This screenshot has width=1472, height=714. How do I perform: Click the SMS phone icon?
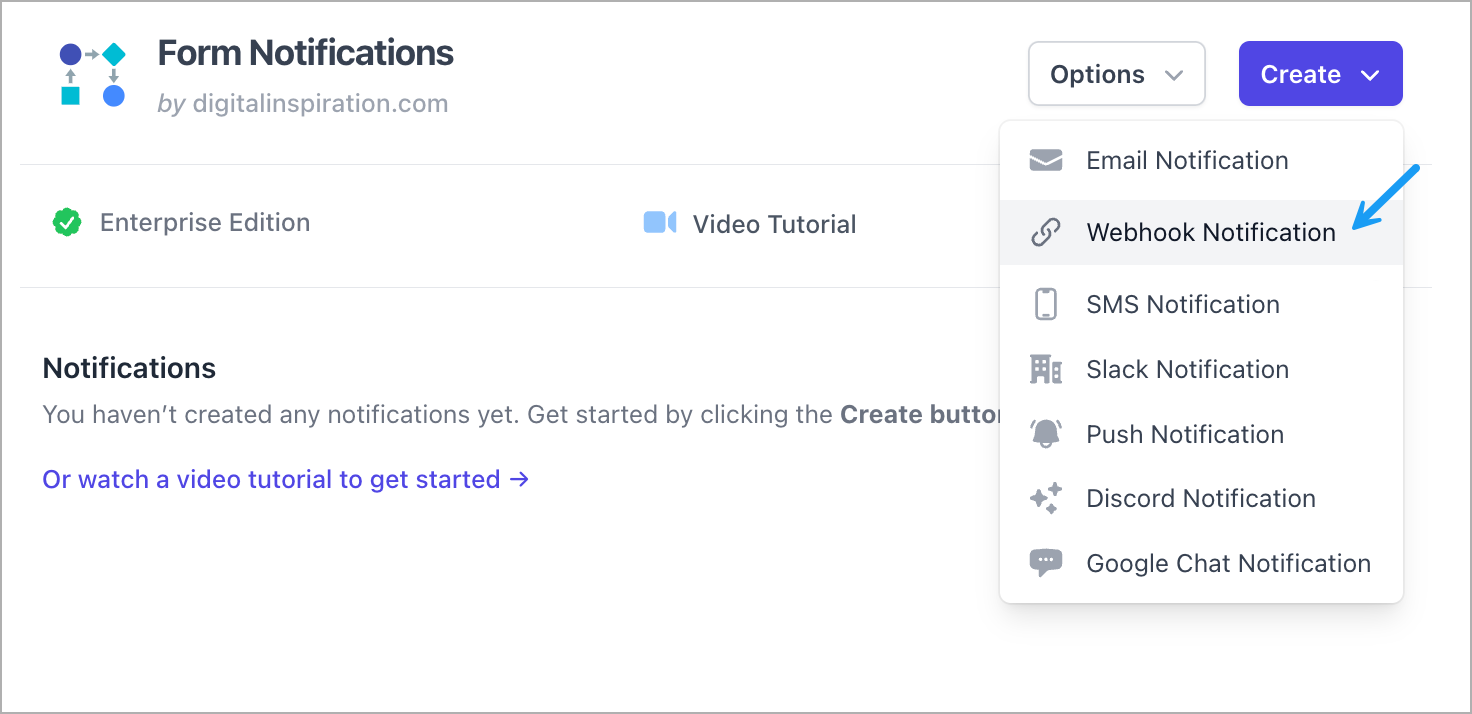(x=1045, y=304)
